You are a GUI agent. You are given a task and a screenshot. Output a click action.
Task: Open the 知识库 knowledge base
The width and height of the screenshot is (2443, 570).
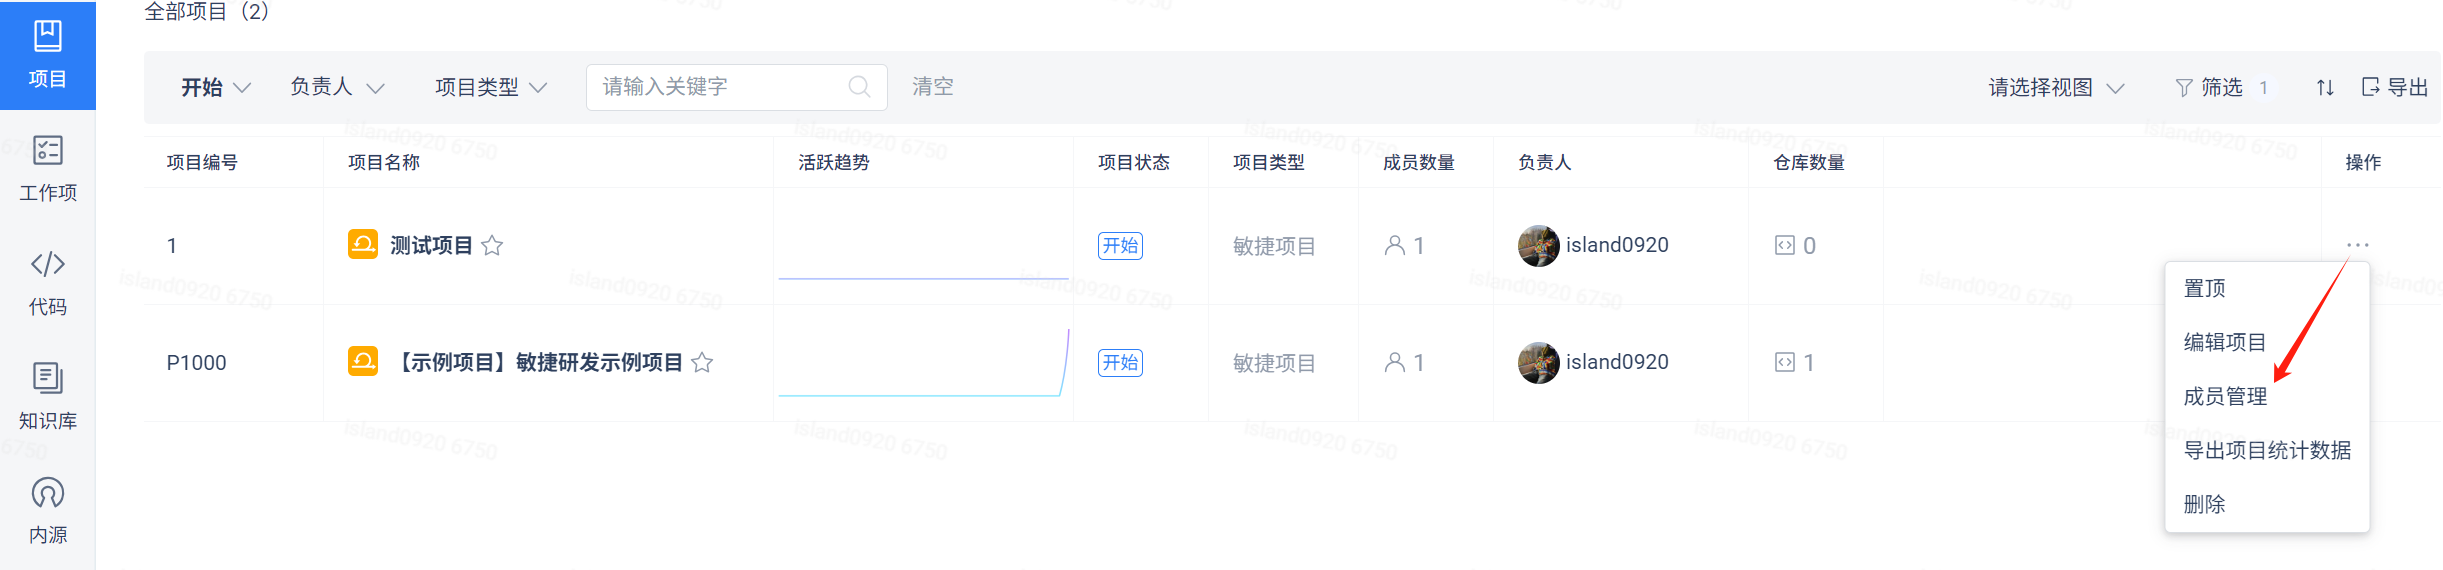pyautogui.click(x=47, y=397)
